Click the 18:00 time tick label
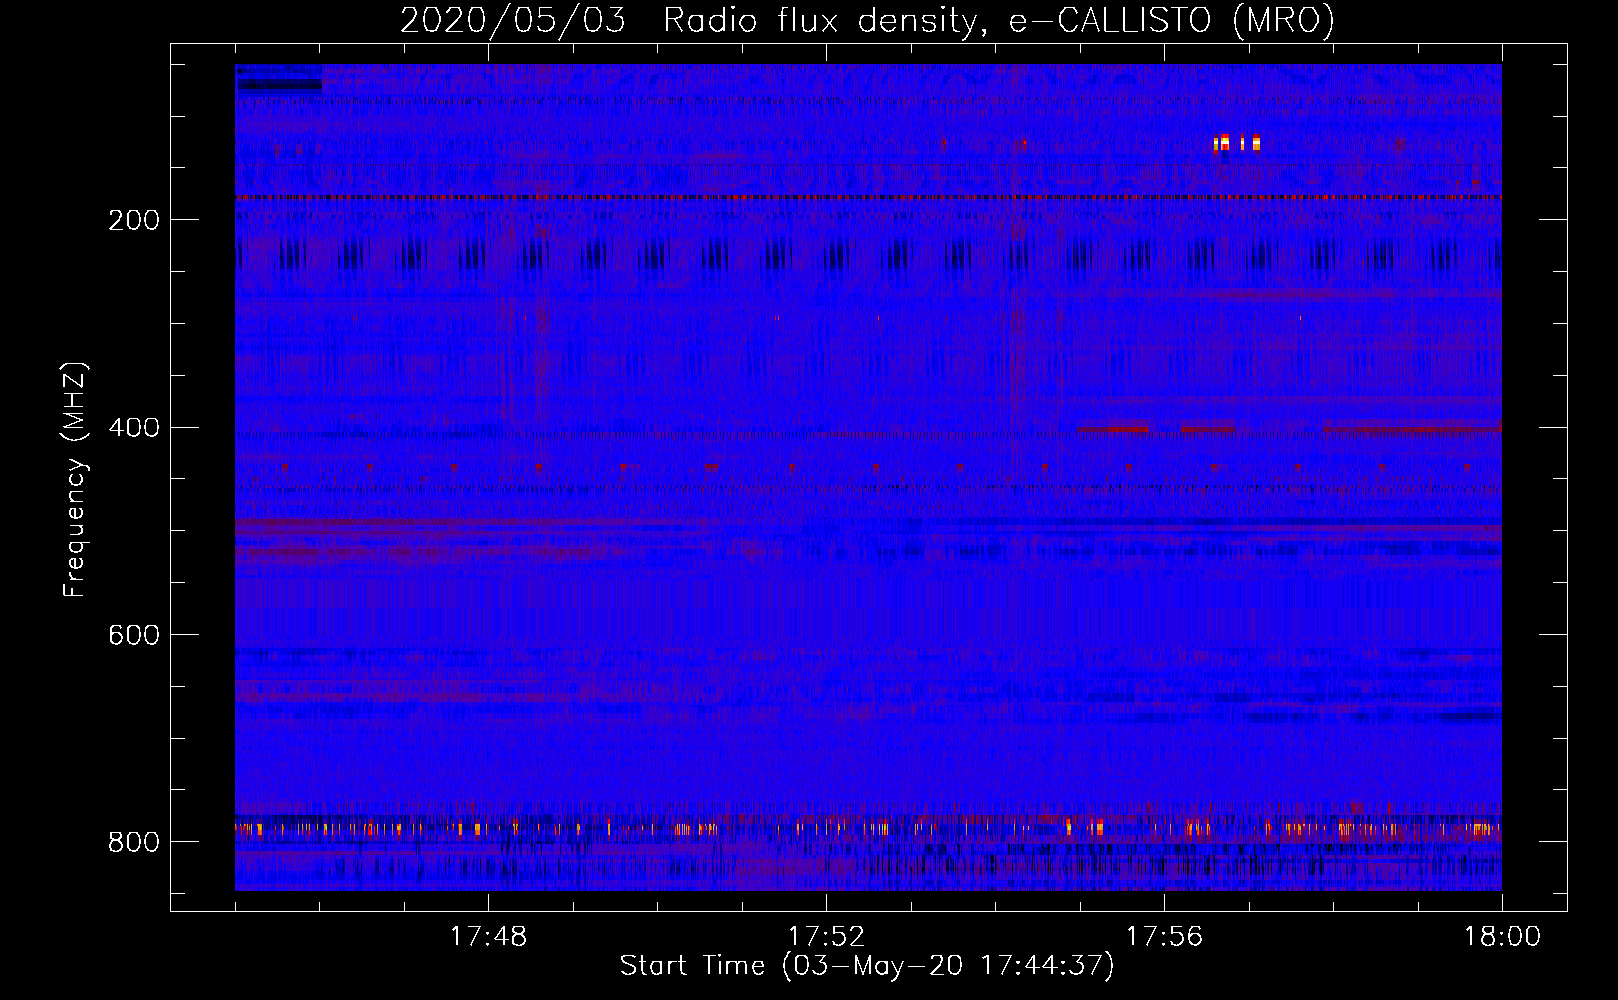 1502,937
